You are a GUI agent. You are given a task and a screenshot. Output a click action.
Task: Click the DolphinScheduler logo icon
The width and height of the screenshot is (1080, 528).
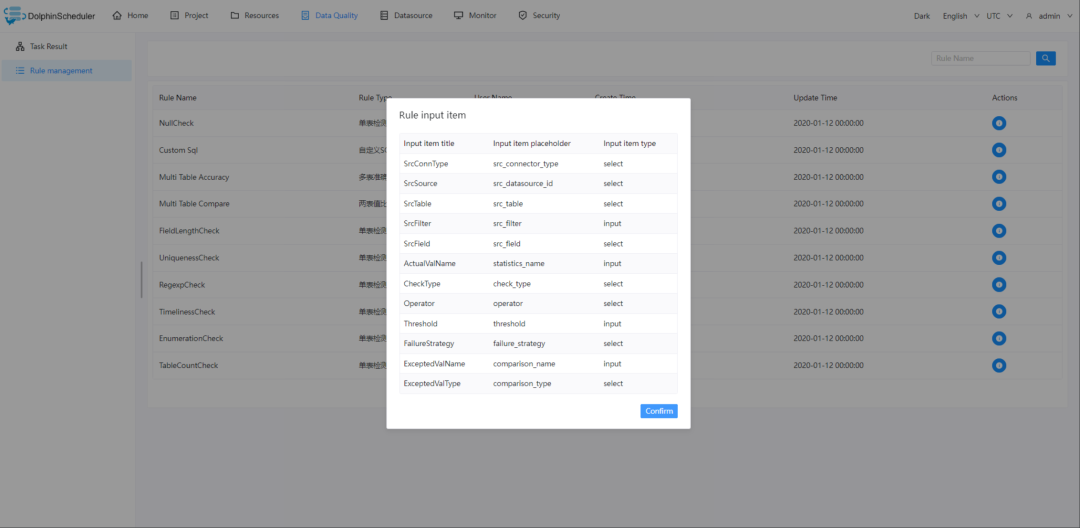point(14,15)
